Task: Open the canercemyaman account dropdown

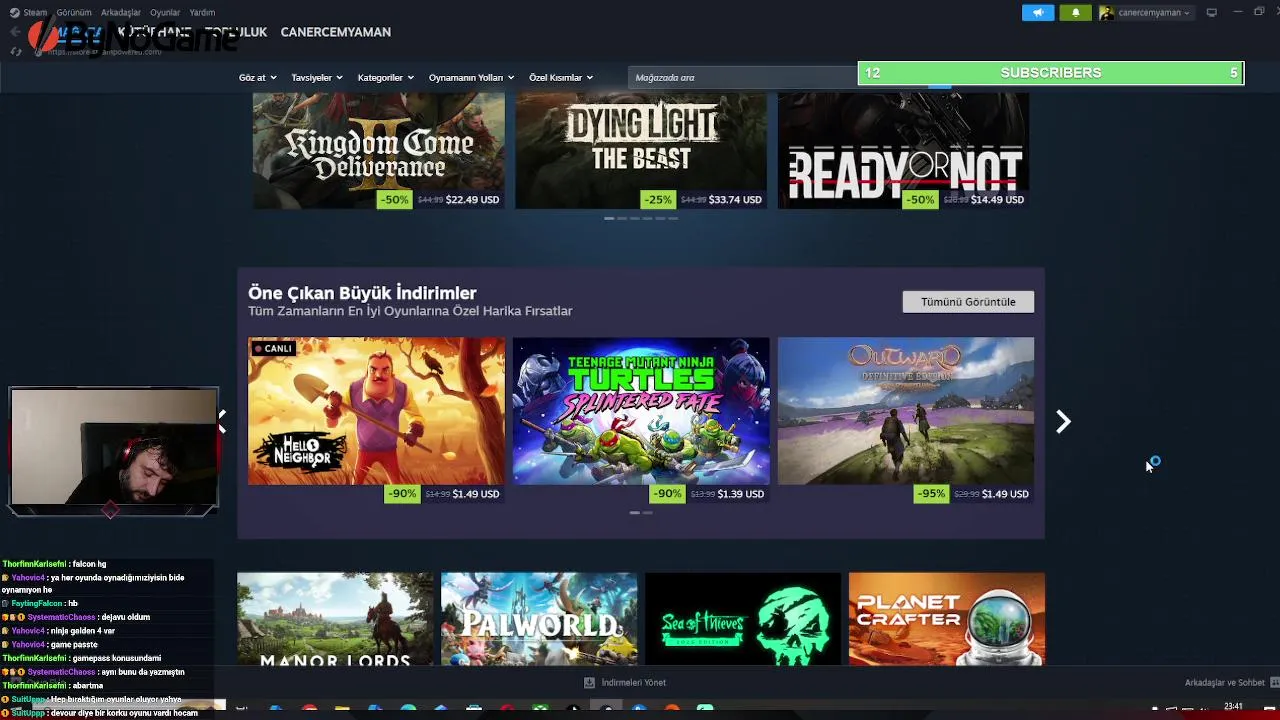Action: (x=1153, y=13)
